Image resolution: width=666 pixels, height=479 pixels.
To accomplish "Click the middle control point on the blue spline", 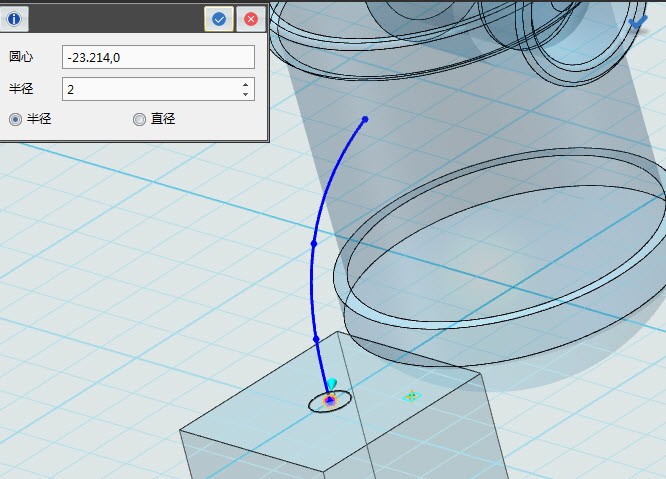I will tap(313, 243).
